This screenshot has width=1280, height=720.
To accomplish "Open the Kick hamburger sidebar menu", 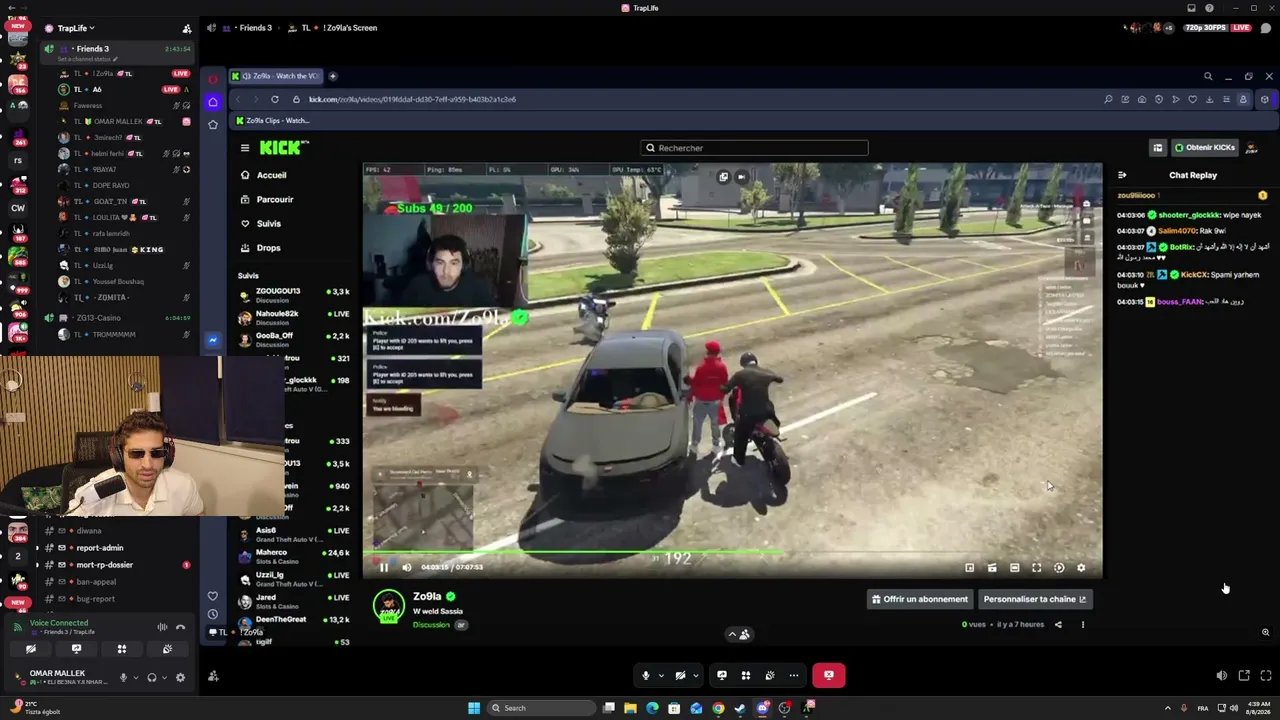I will tap(245, 148).
